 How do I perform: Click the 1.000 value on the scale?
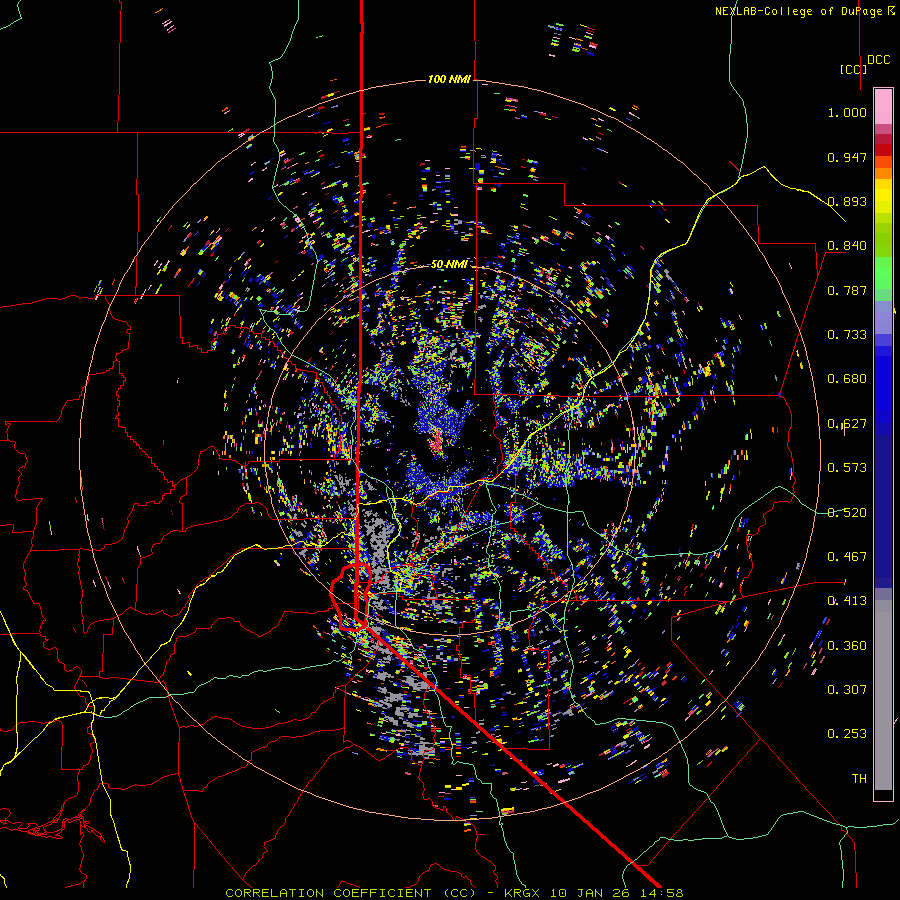[847, 112]
